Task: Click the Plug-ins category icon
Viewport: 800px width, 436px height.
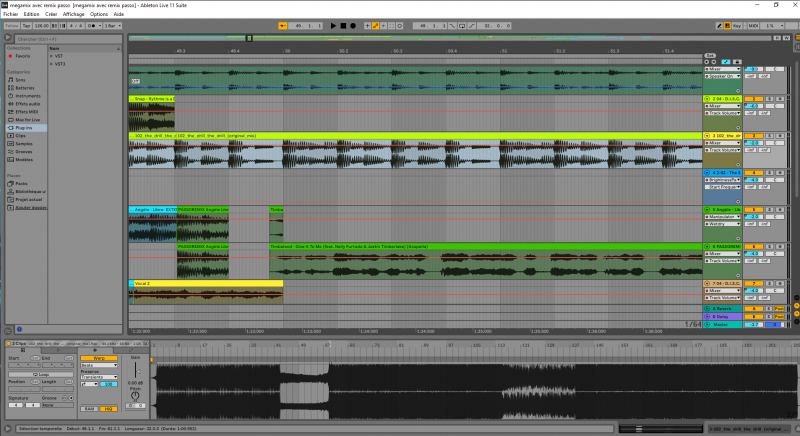Action: tap(11, 128)
